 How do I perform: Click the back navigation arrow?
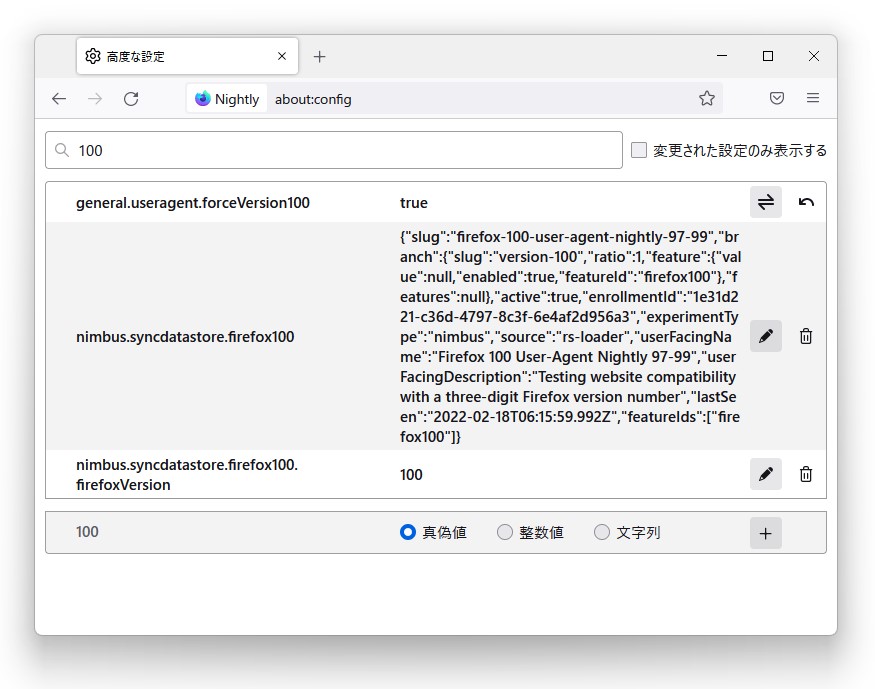tap(59, 98)
